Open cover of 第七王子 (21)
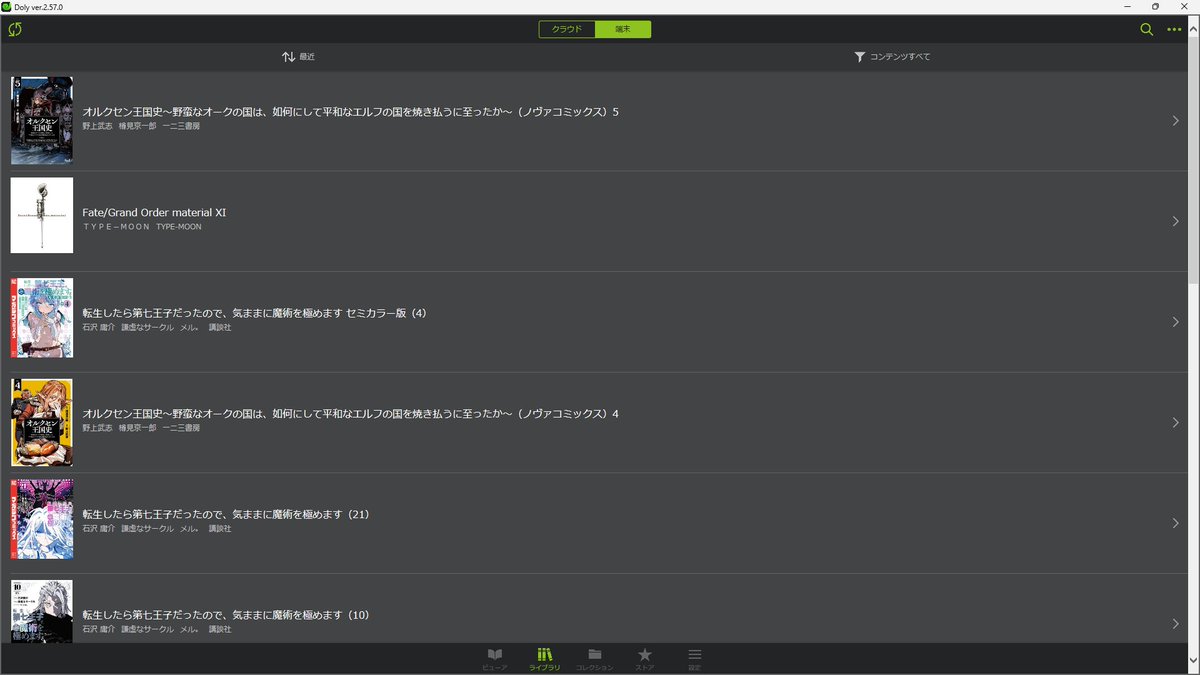1200x675 pixels. (x=42, y=519)
